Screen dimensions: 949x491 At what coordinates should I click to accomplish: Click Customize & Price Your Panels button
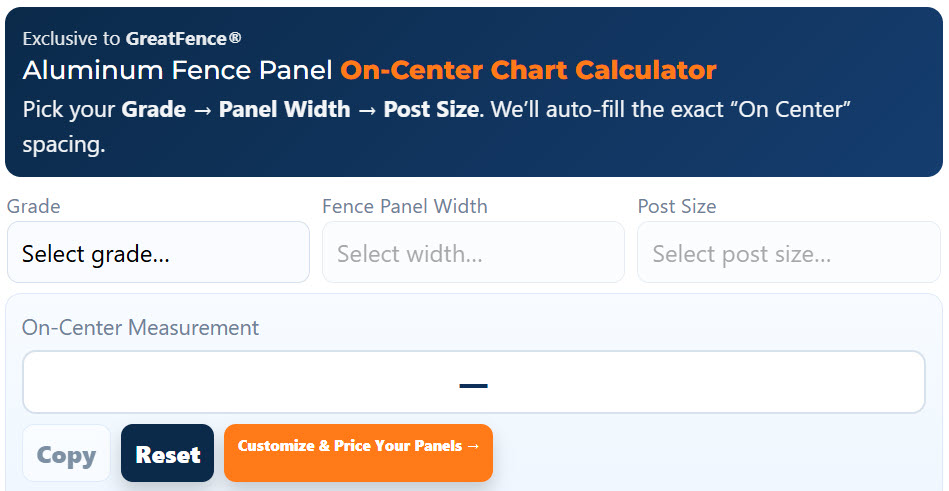pyautogui.click(x=358, y=453)
